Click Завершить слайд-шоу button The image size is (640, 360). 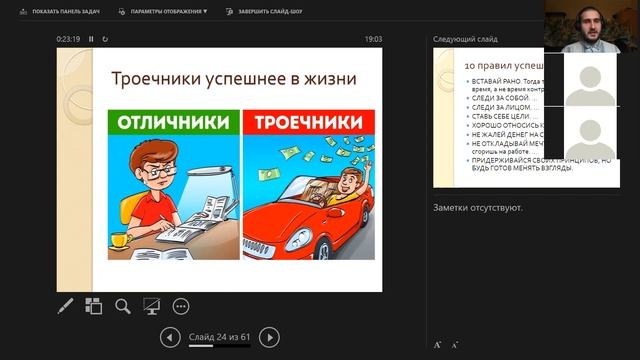[264, 11]
